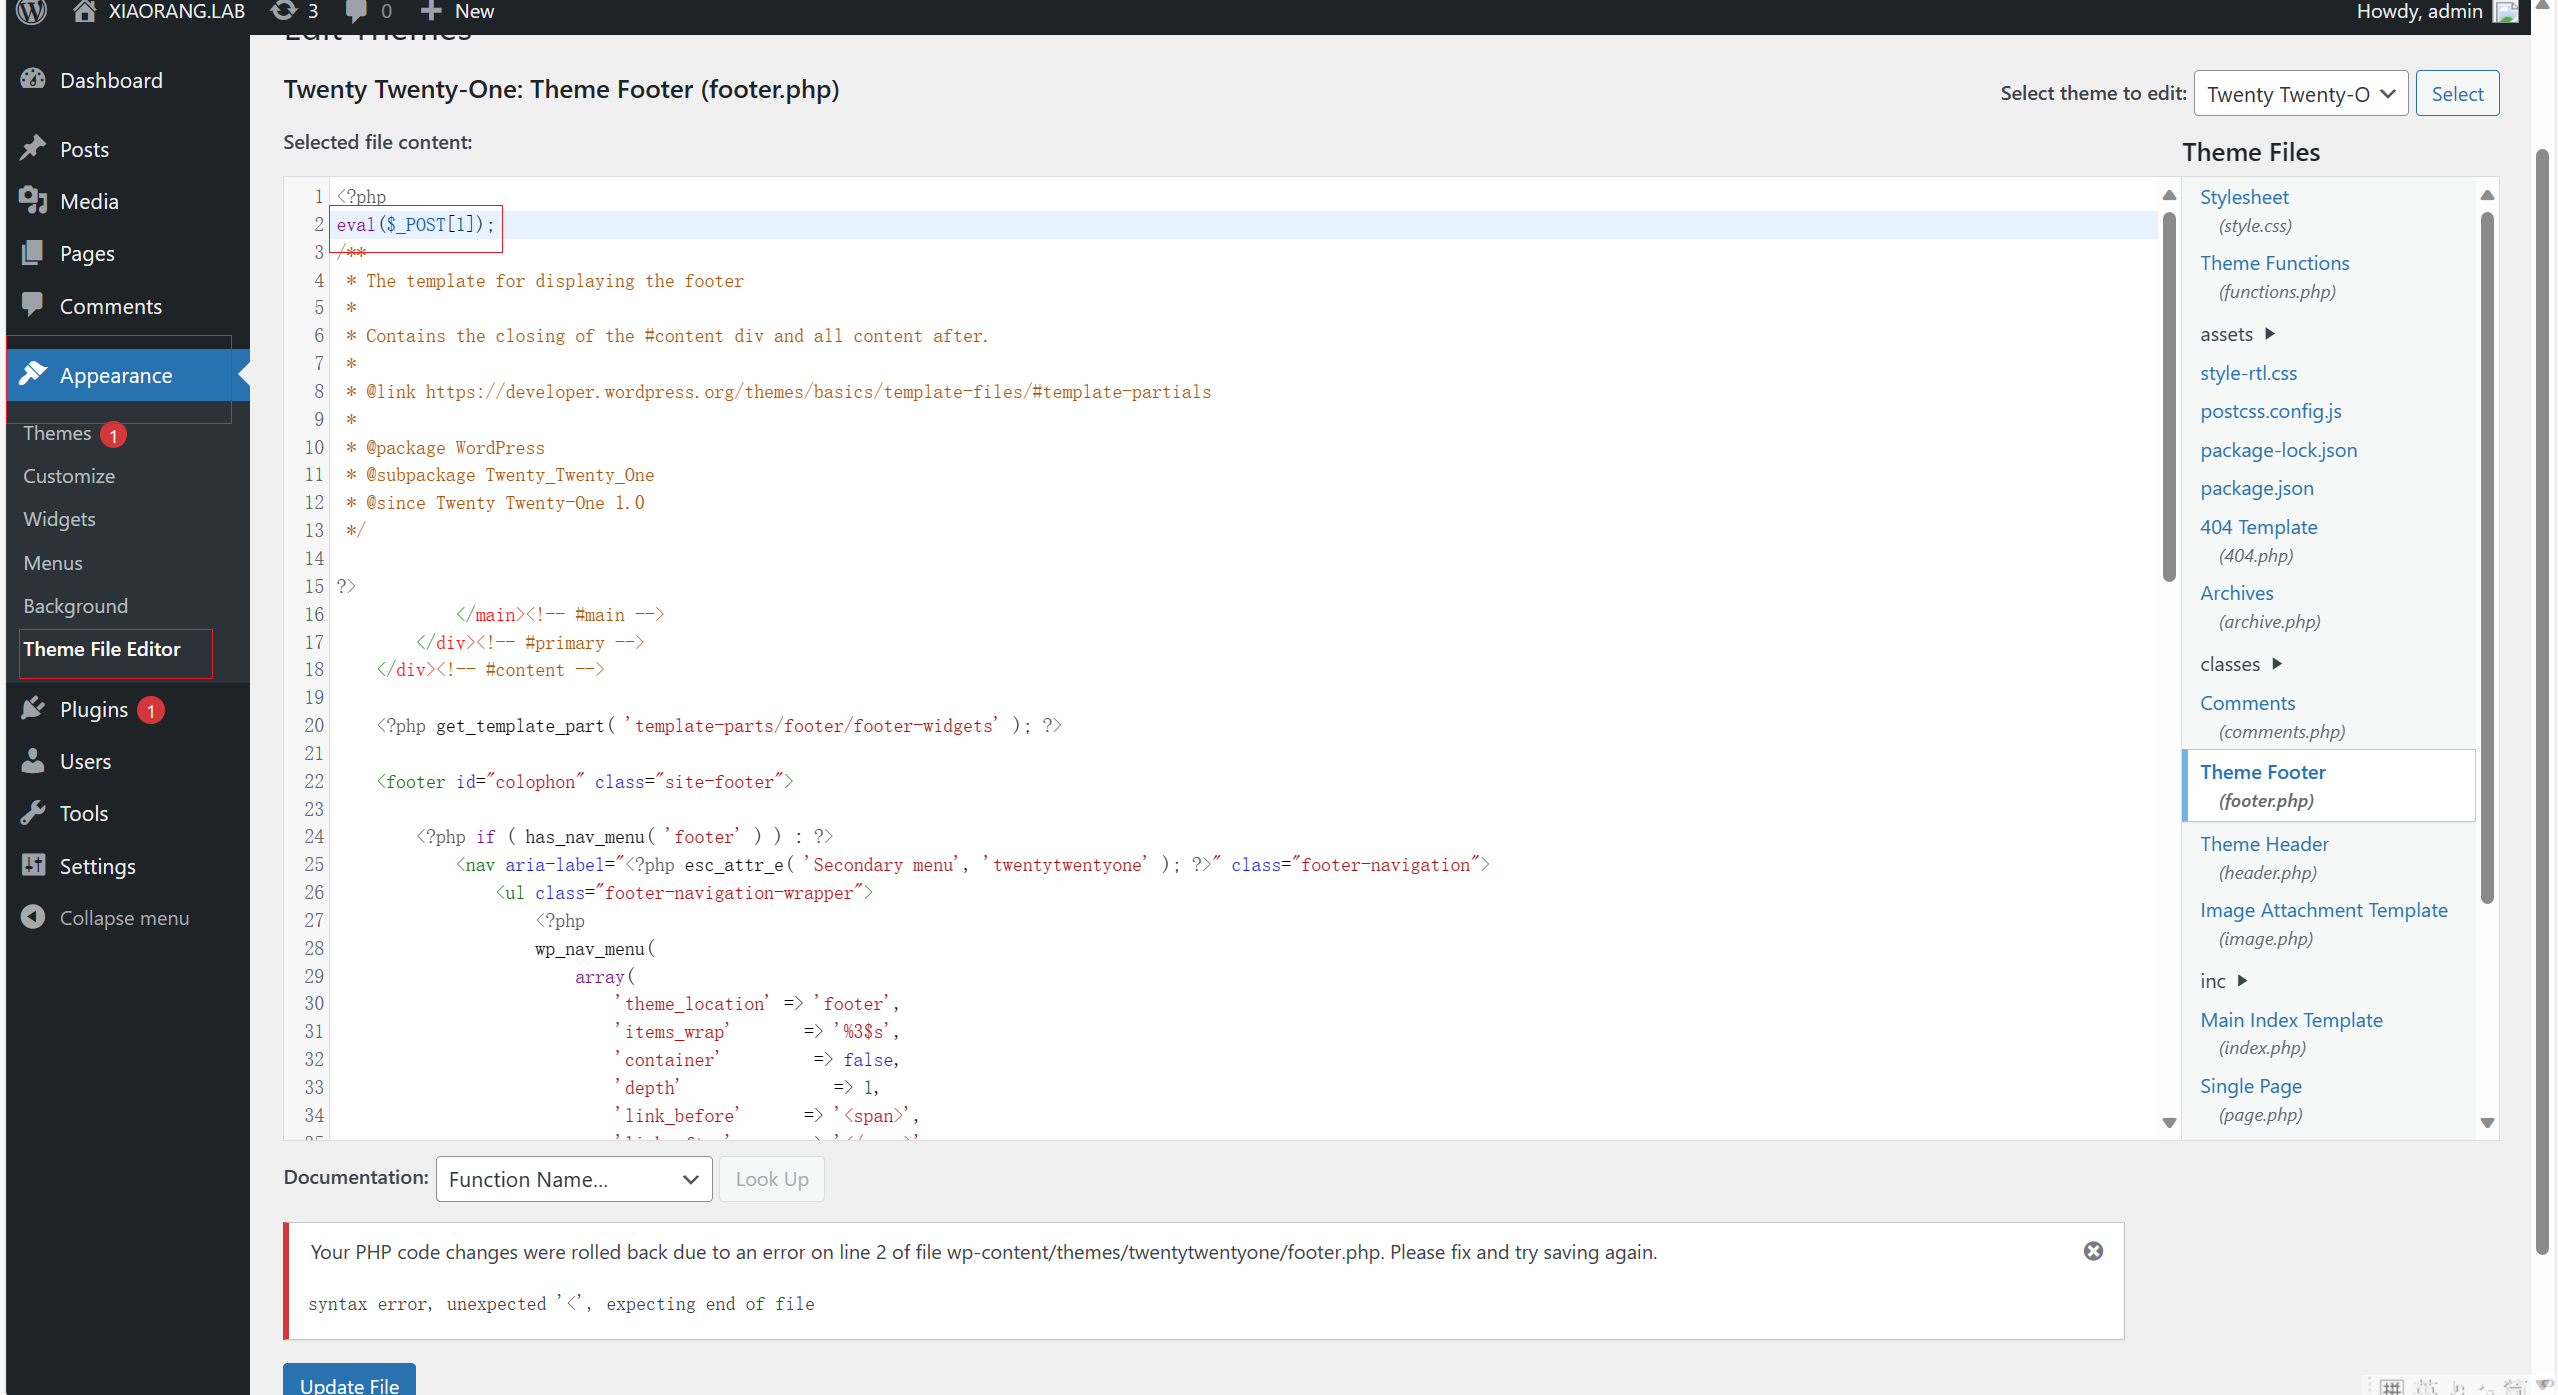Open the comments bubble icon in admin bar
Screen dimensions: 2558x1395
[355, 11]
